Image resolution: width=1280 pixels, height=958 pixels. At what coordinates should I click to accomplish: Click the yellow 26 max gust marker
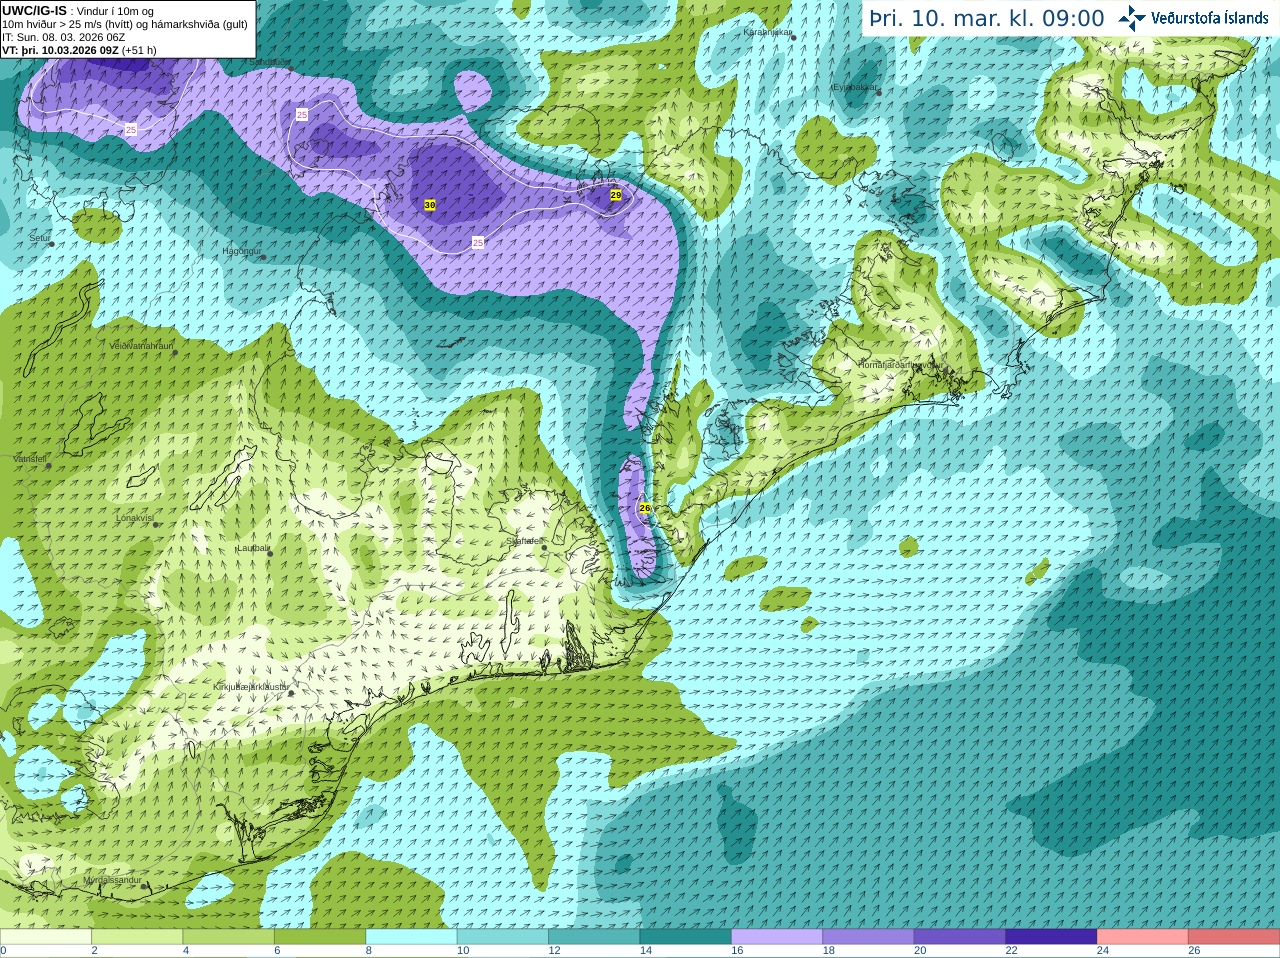pos(645,508)
